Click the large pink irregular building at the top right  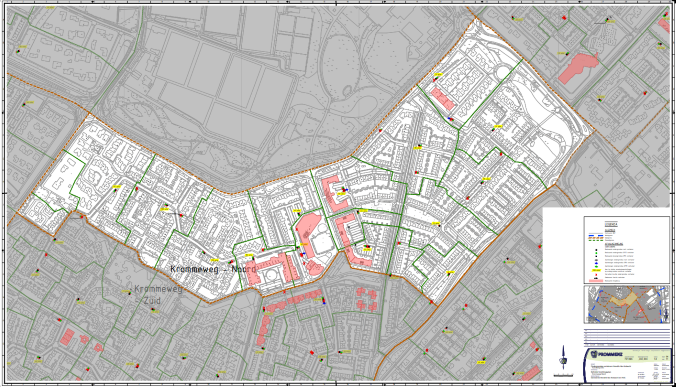click(577, 68)
